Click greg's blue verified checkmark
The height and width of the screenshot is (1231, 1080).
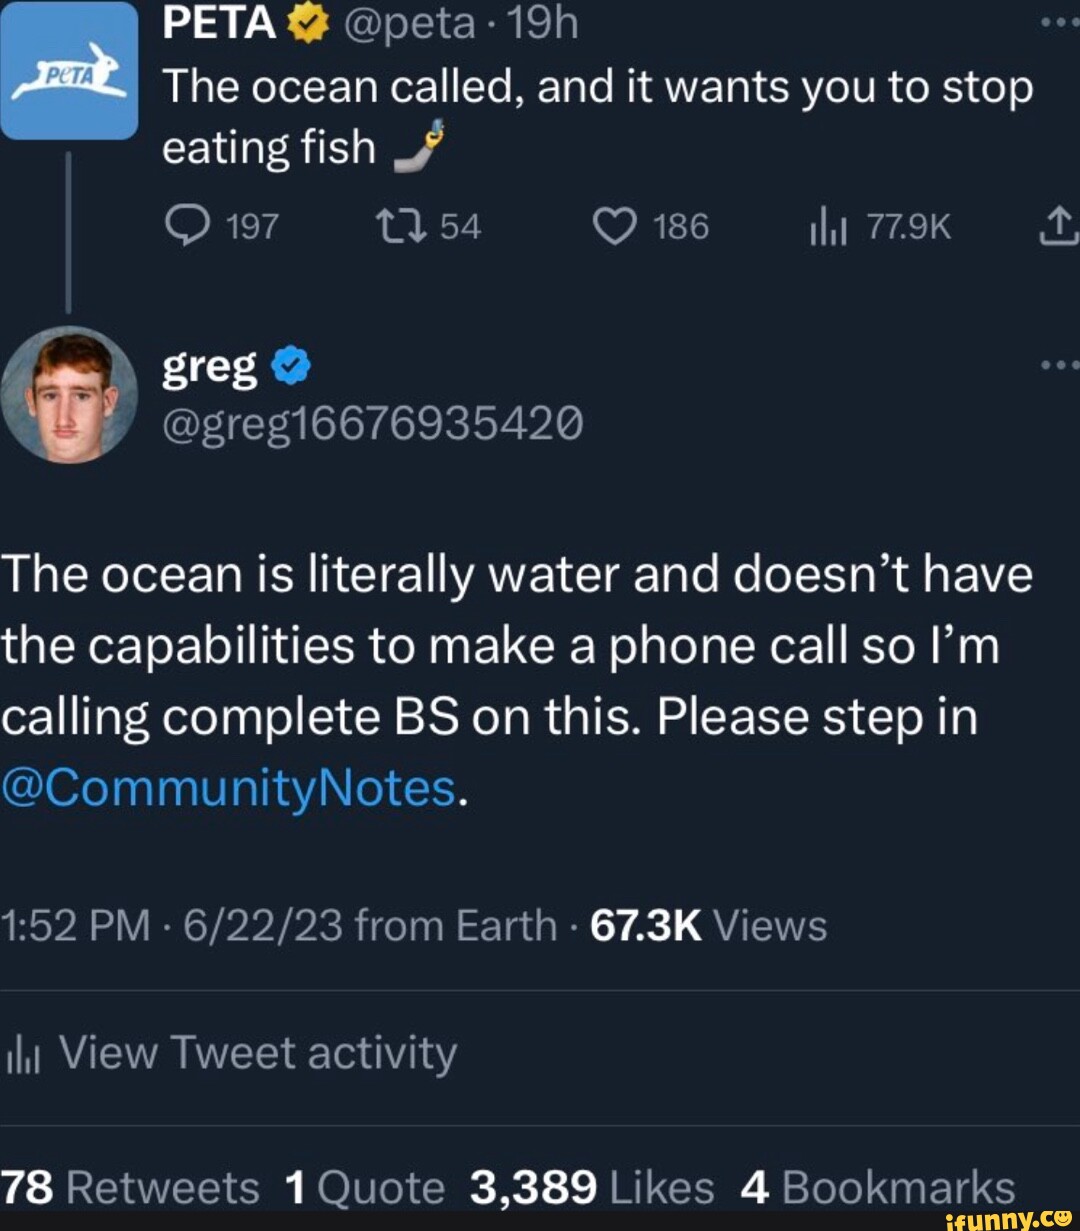tap(290, 367)
